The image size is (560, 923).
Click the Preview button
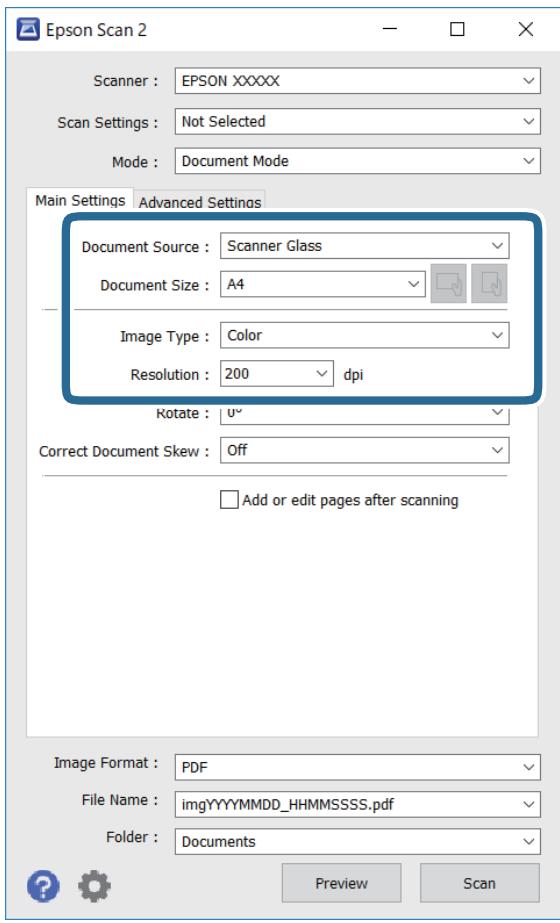(x=342, y=883)
